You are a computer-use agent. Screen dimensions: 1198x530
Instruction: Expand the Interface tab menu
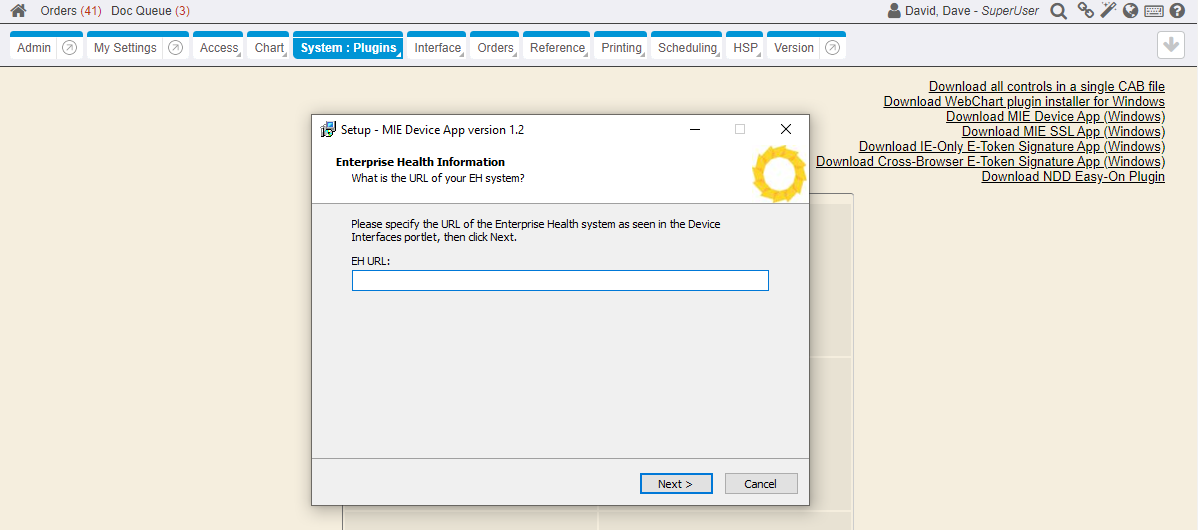tap(438, 48)
